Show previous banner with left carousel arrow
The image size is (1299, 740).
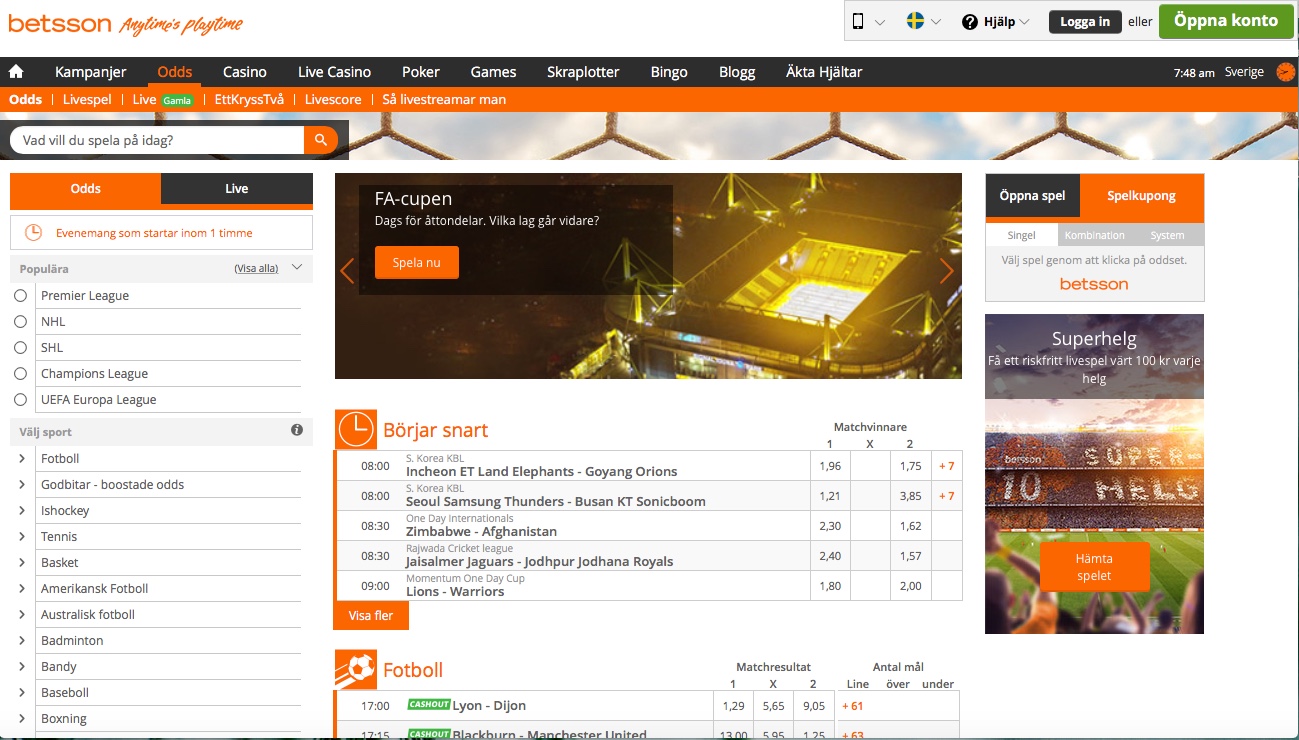pos(347,271)
